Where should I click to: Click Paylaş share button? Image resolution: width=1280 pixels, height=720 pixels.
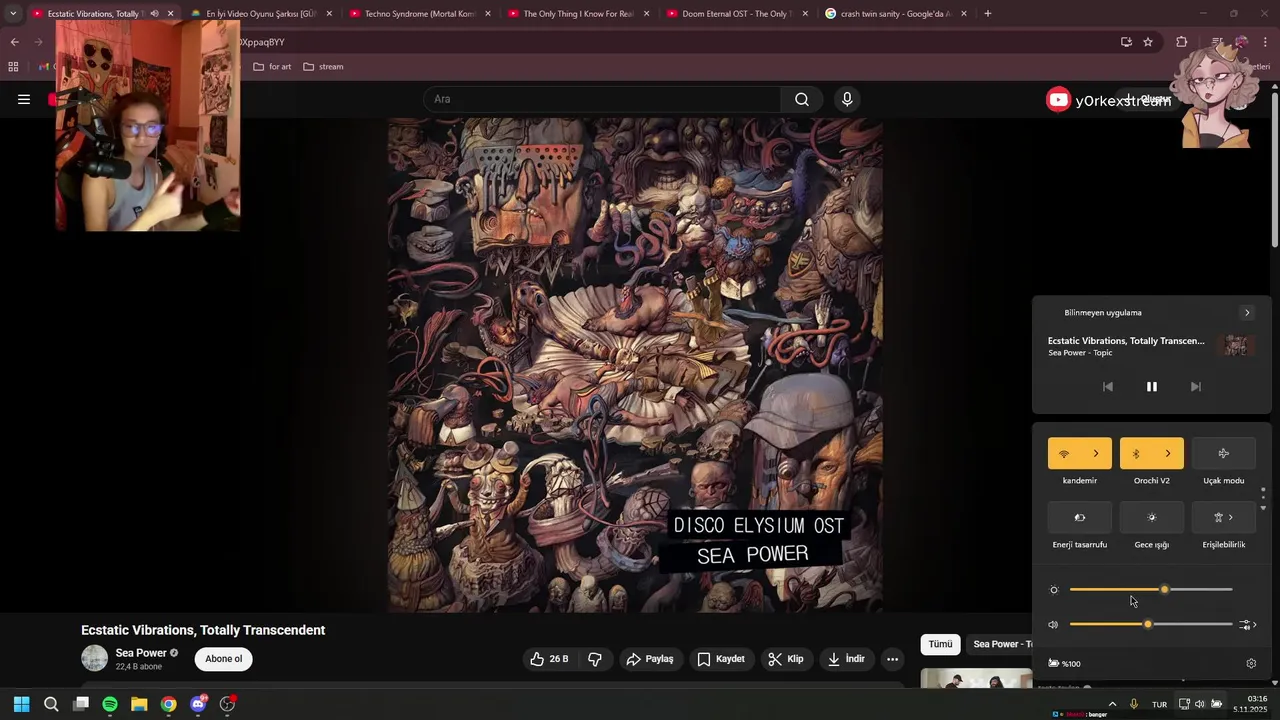[650, 659]
